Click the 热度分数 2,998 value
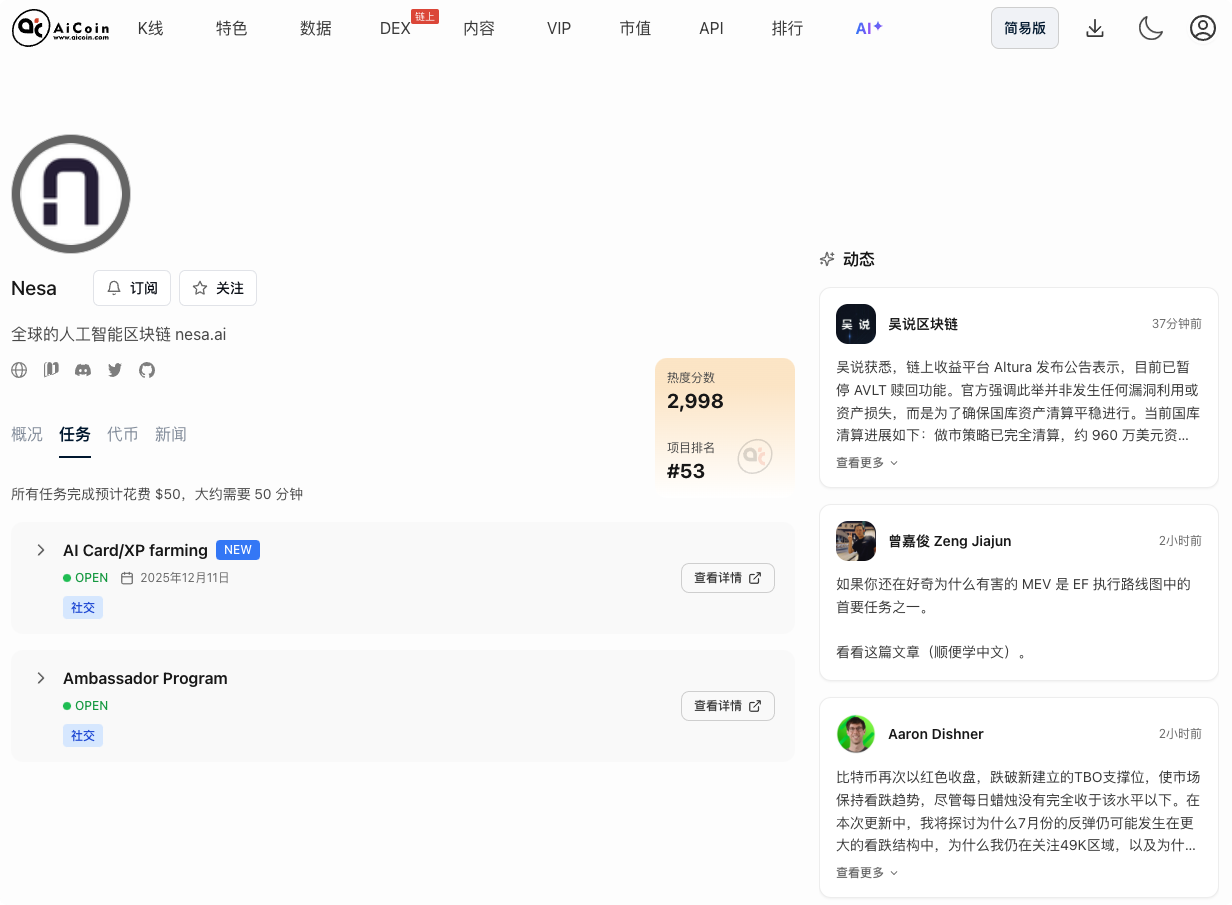 [695, 401]
